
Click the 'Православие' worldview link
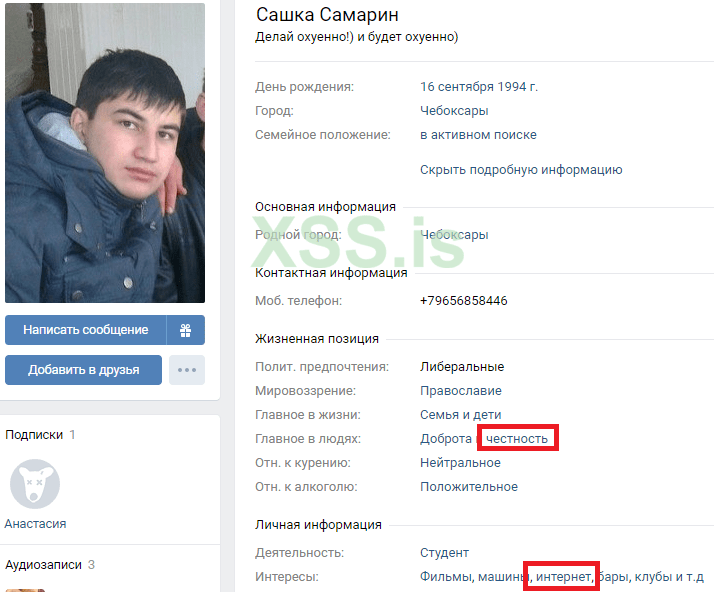point(460,391)
